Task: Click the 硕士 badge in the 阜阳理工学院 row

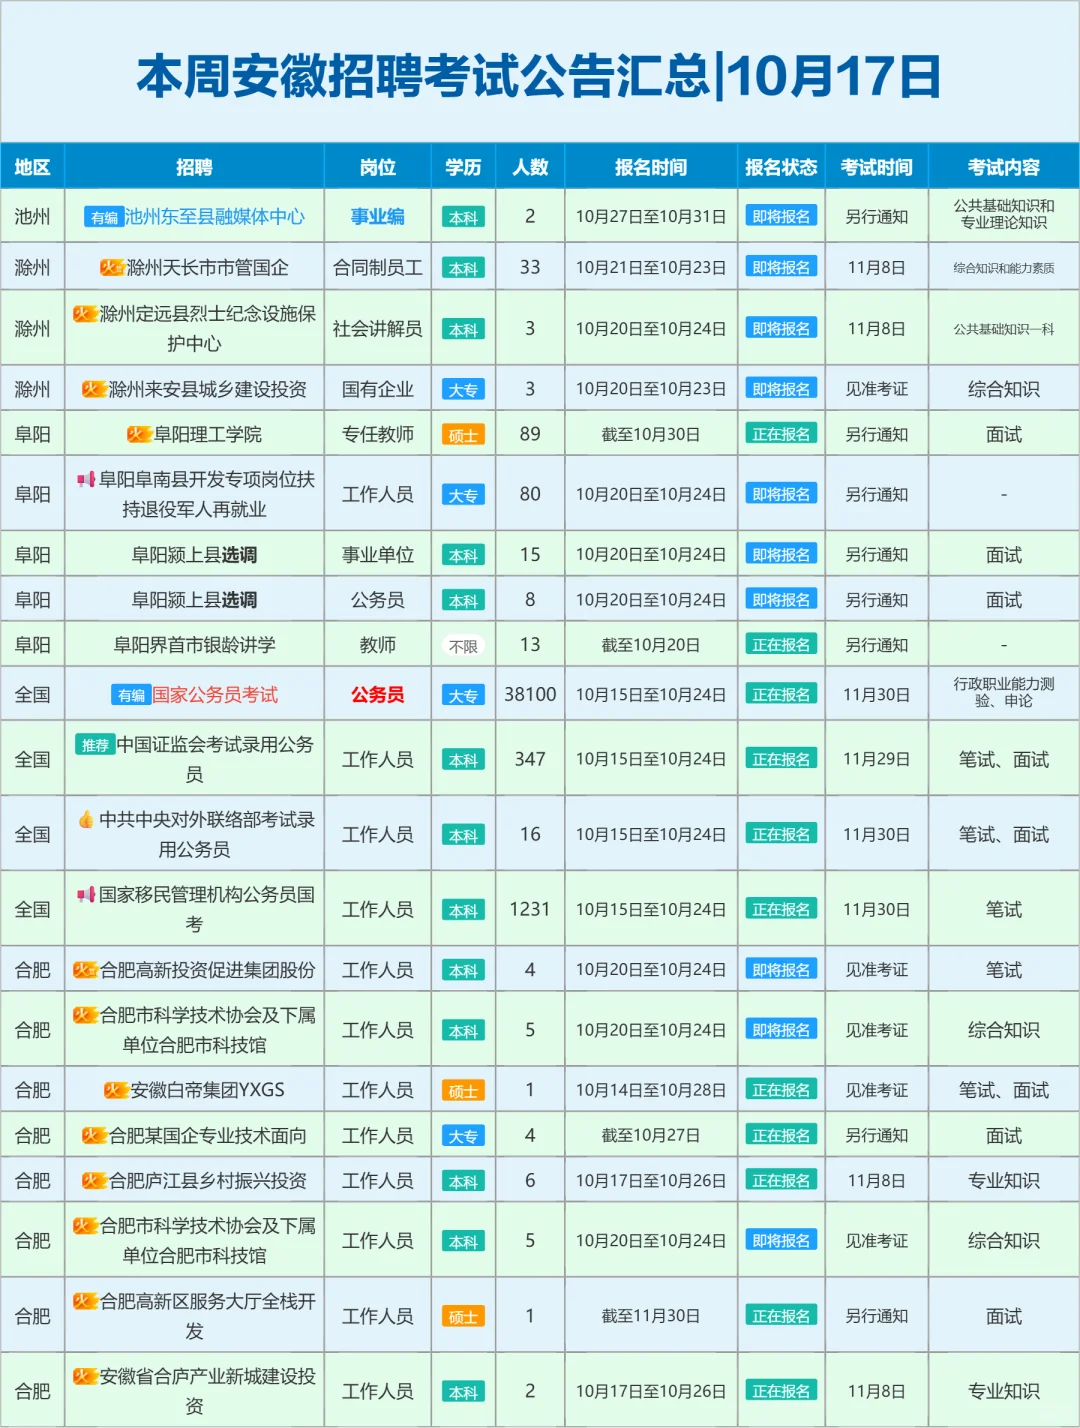Action: coord(463,434)
